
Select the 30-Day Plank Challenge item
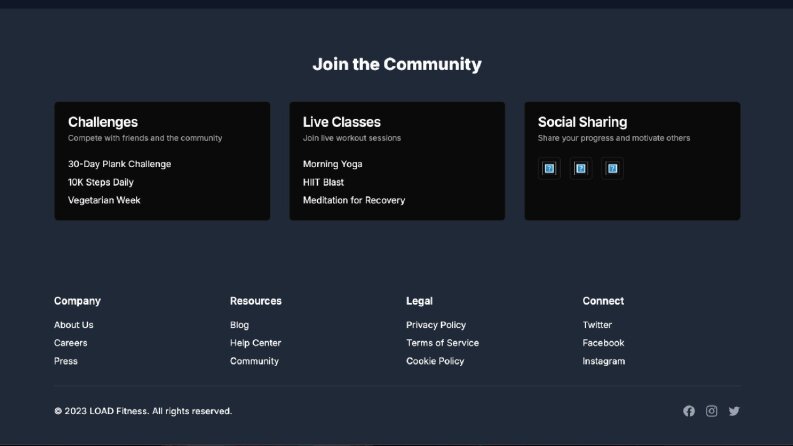(x=119, y=164)
